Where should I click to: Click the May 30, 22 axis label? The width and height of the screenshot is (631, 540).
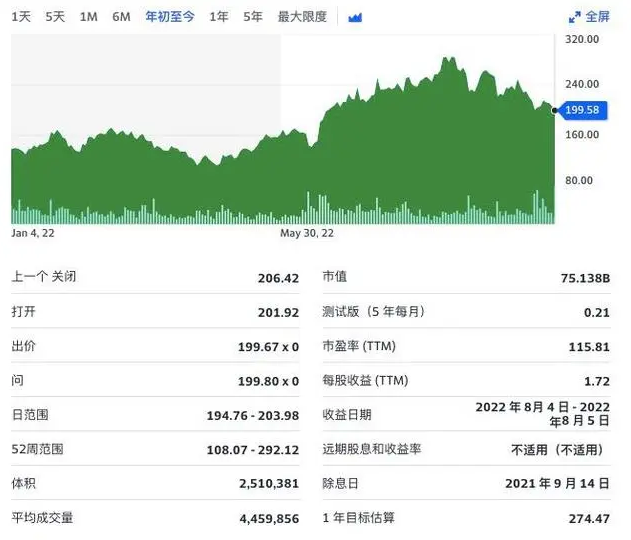(x=307, y=233)
